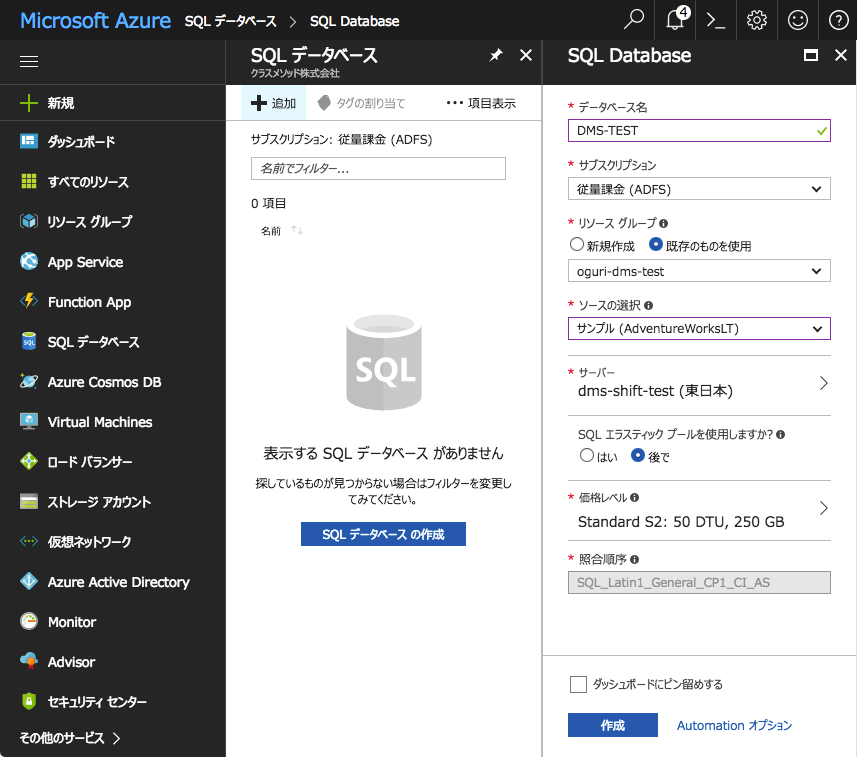Open the Cloud Shell icon in top bar
This screenshot has height=757, width=857.
click(x=716, y=19)
